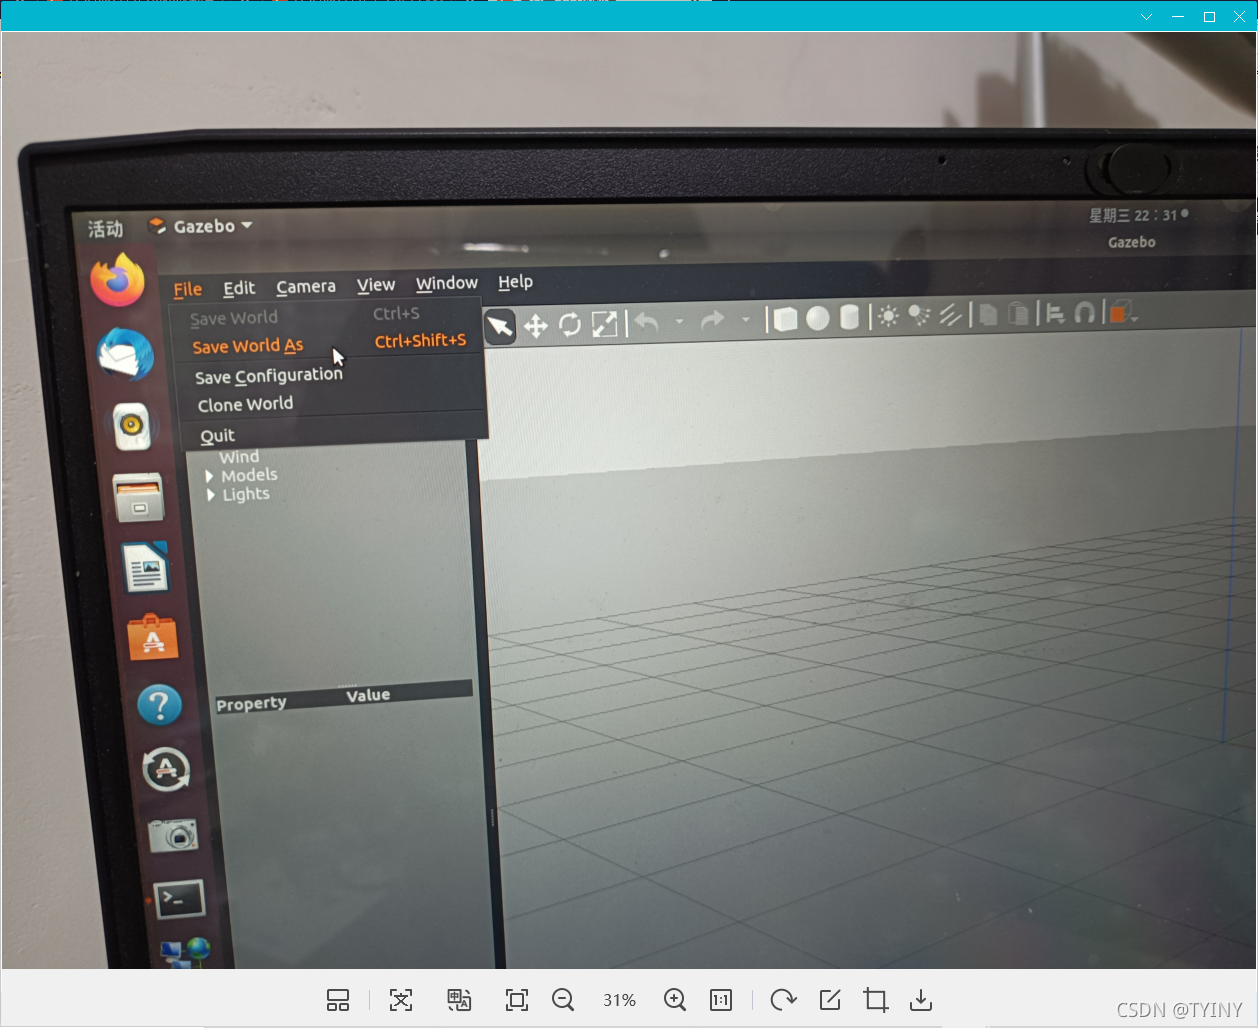The height and width of the screenshot is (1028, 1258).
Task: Click the 31% zoom level text
Action: pyautogui.click(x=619, y=1000)
